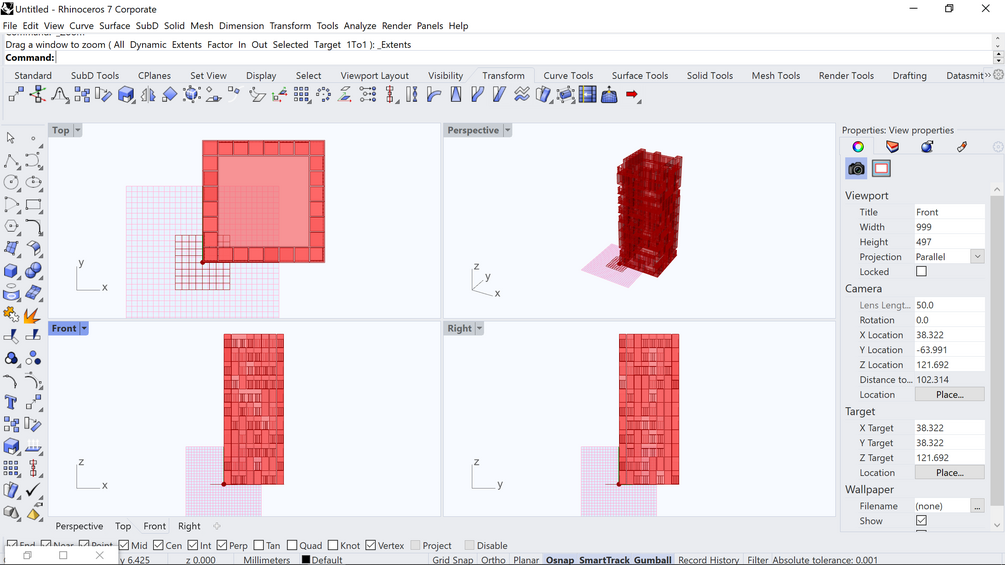Click the Join puzzle-piece icon
The image size is (1005, 565).
click(11, 315)
